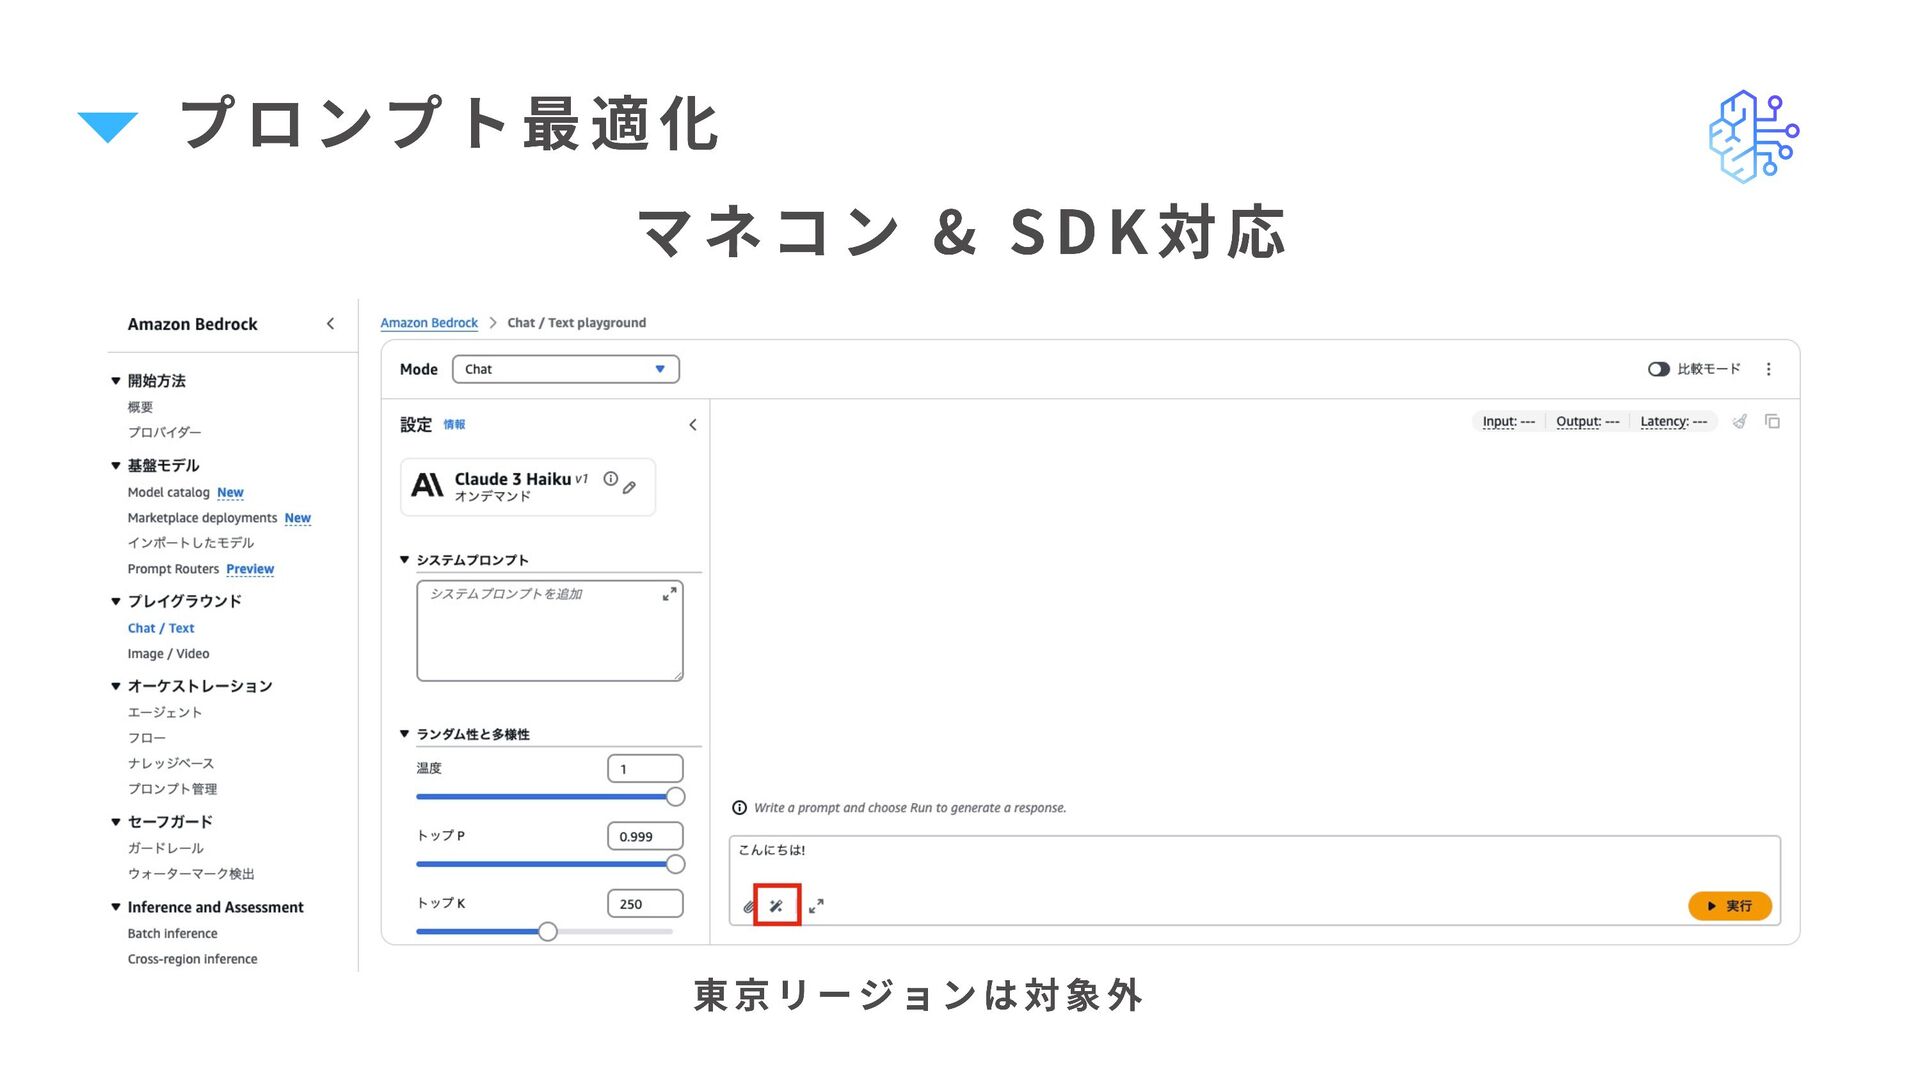Click the prompt optimization magic wand icon
This screenshot has height=1080, width=1920.
tap(776, 906)
